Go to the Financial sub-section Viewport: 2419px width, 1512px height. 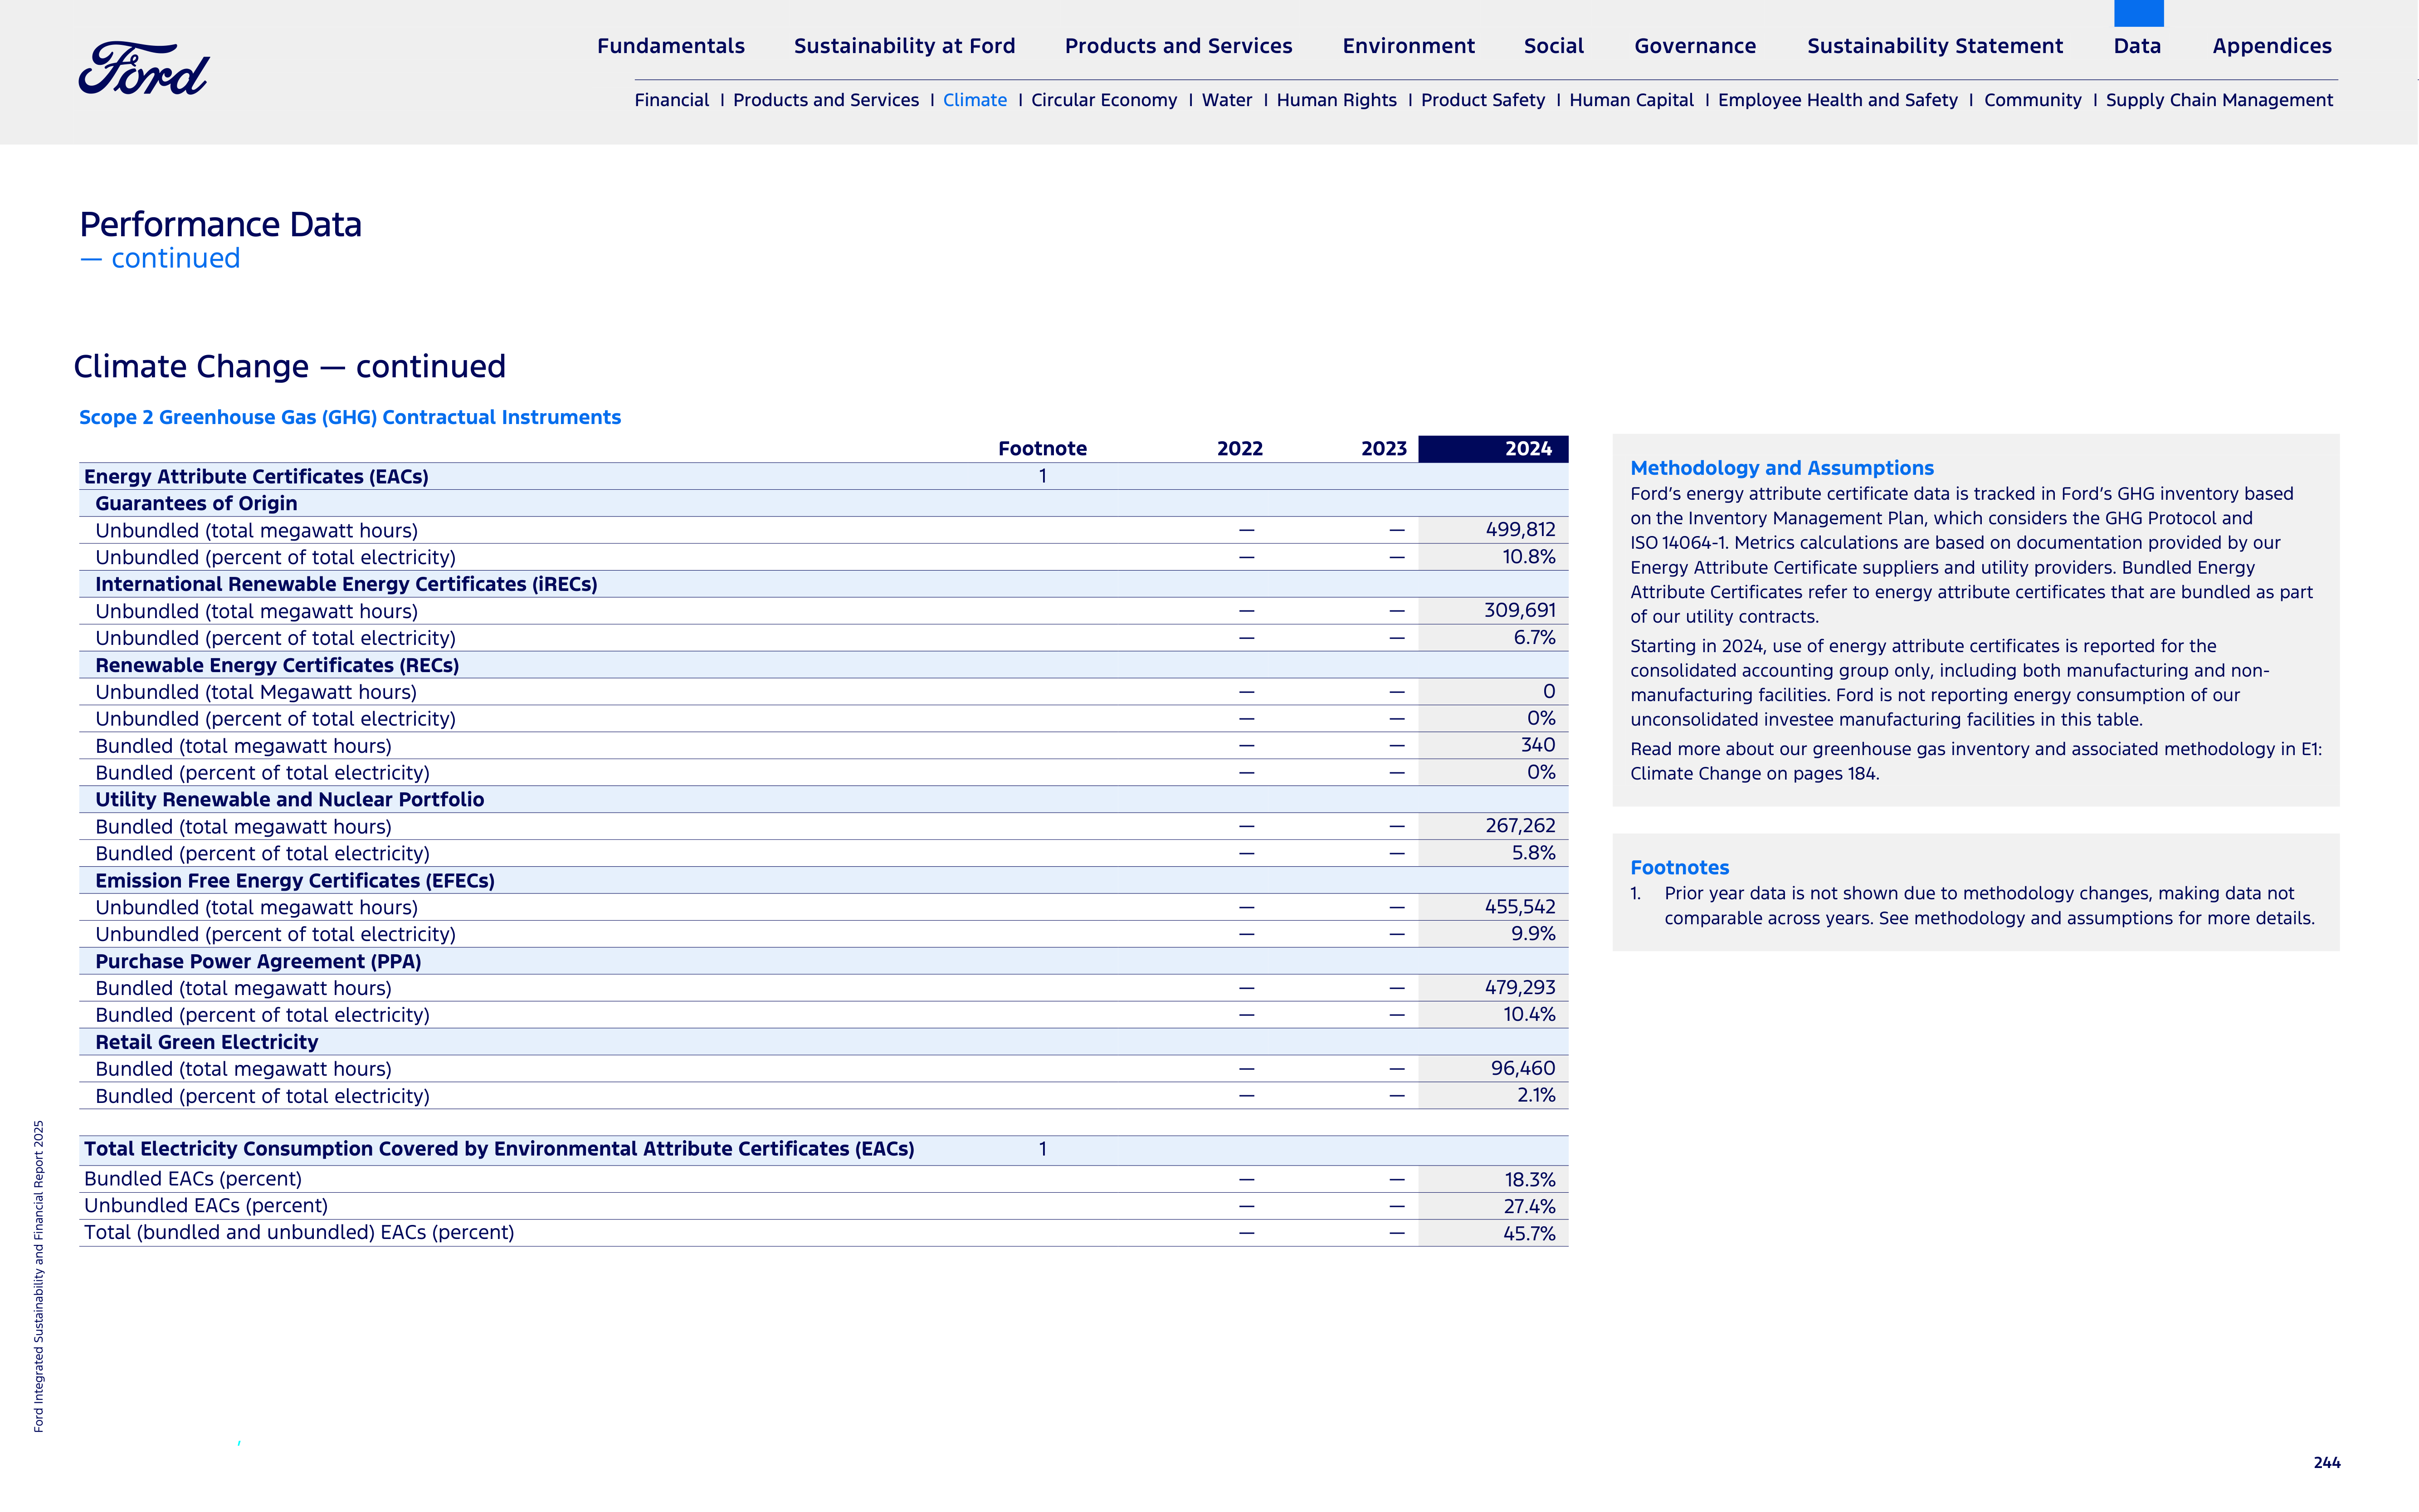coord(671,100)
